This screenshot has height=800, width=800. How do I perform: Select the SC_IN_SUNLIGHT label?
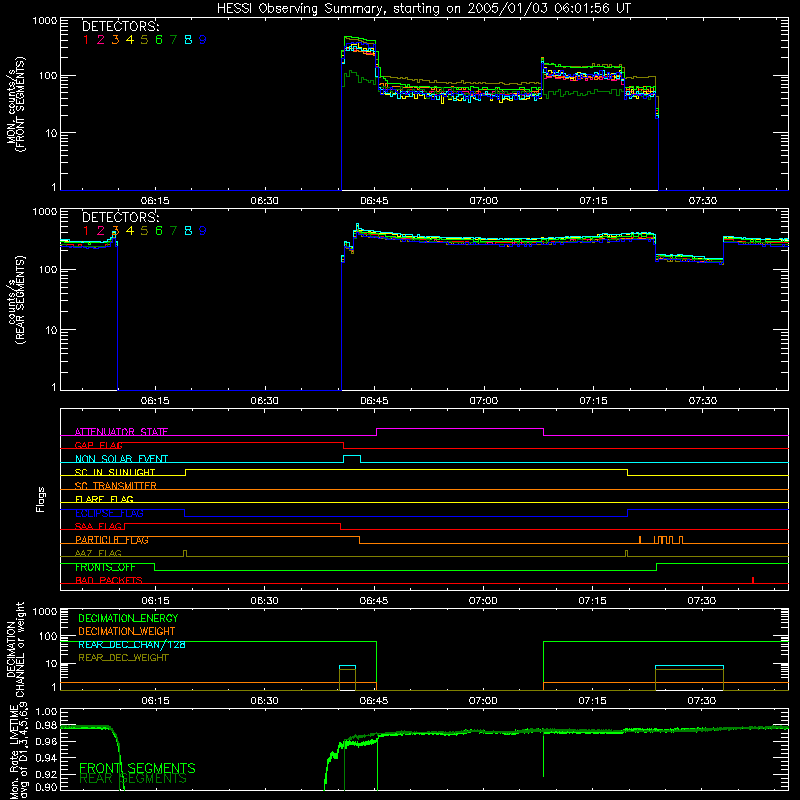[x=115, y=472]
